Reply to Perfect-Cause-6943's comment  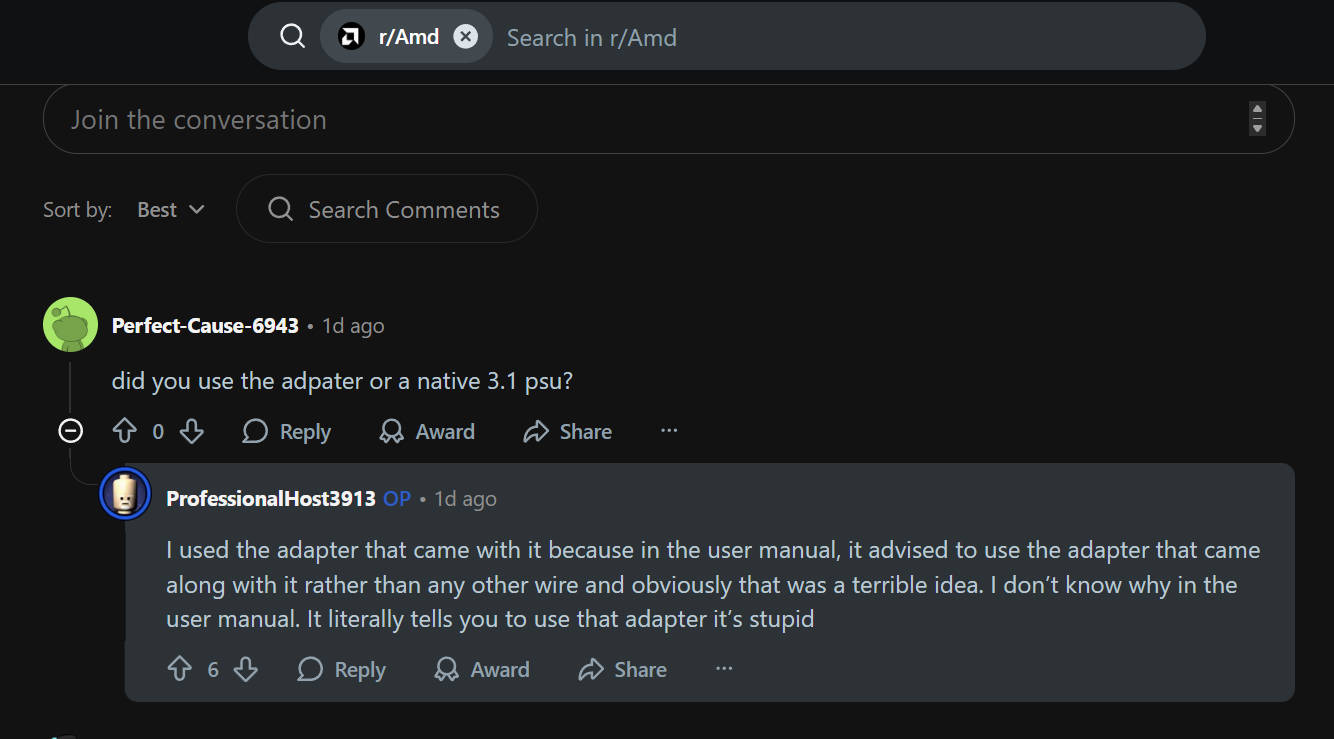(x=287, y=431)
